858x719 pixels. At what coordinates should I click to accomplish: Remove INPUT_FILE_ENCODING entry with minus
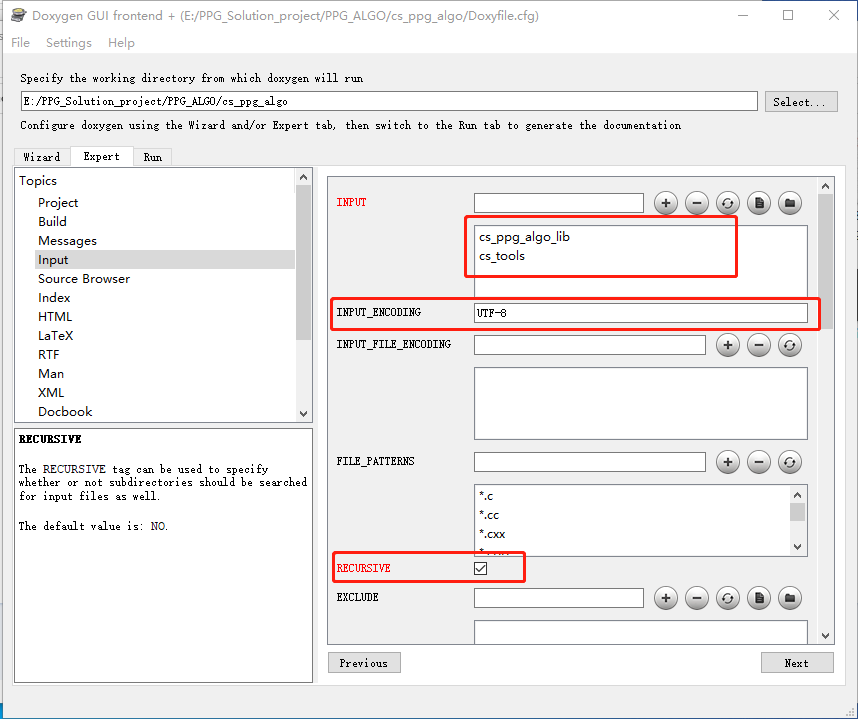tap(758, 345)
